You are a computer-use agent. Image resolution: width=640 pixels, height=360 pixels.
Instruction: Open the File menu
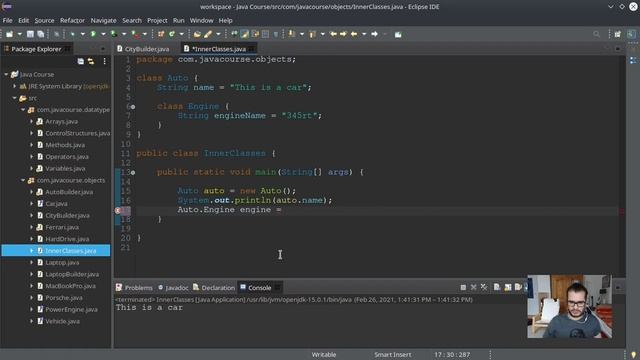[x=7, y=20]
